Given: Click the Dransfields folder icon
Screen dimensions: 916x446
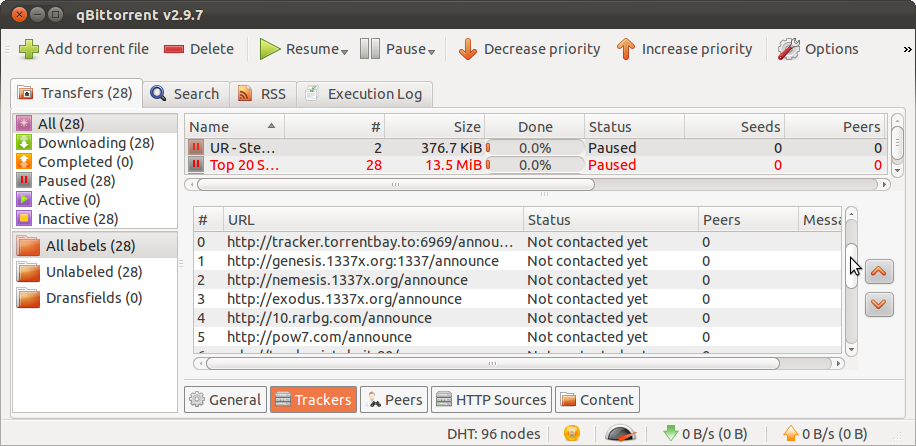Looking at the screenshot, I should [x=27, y=298].
